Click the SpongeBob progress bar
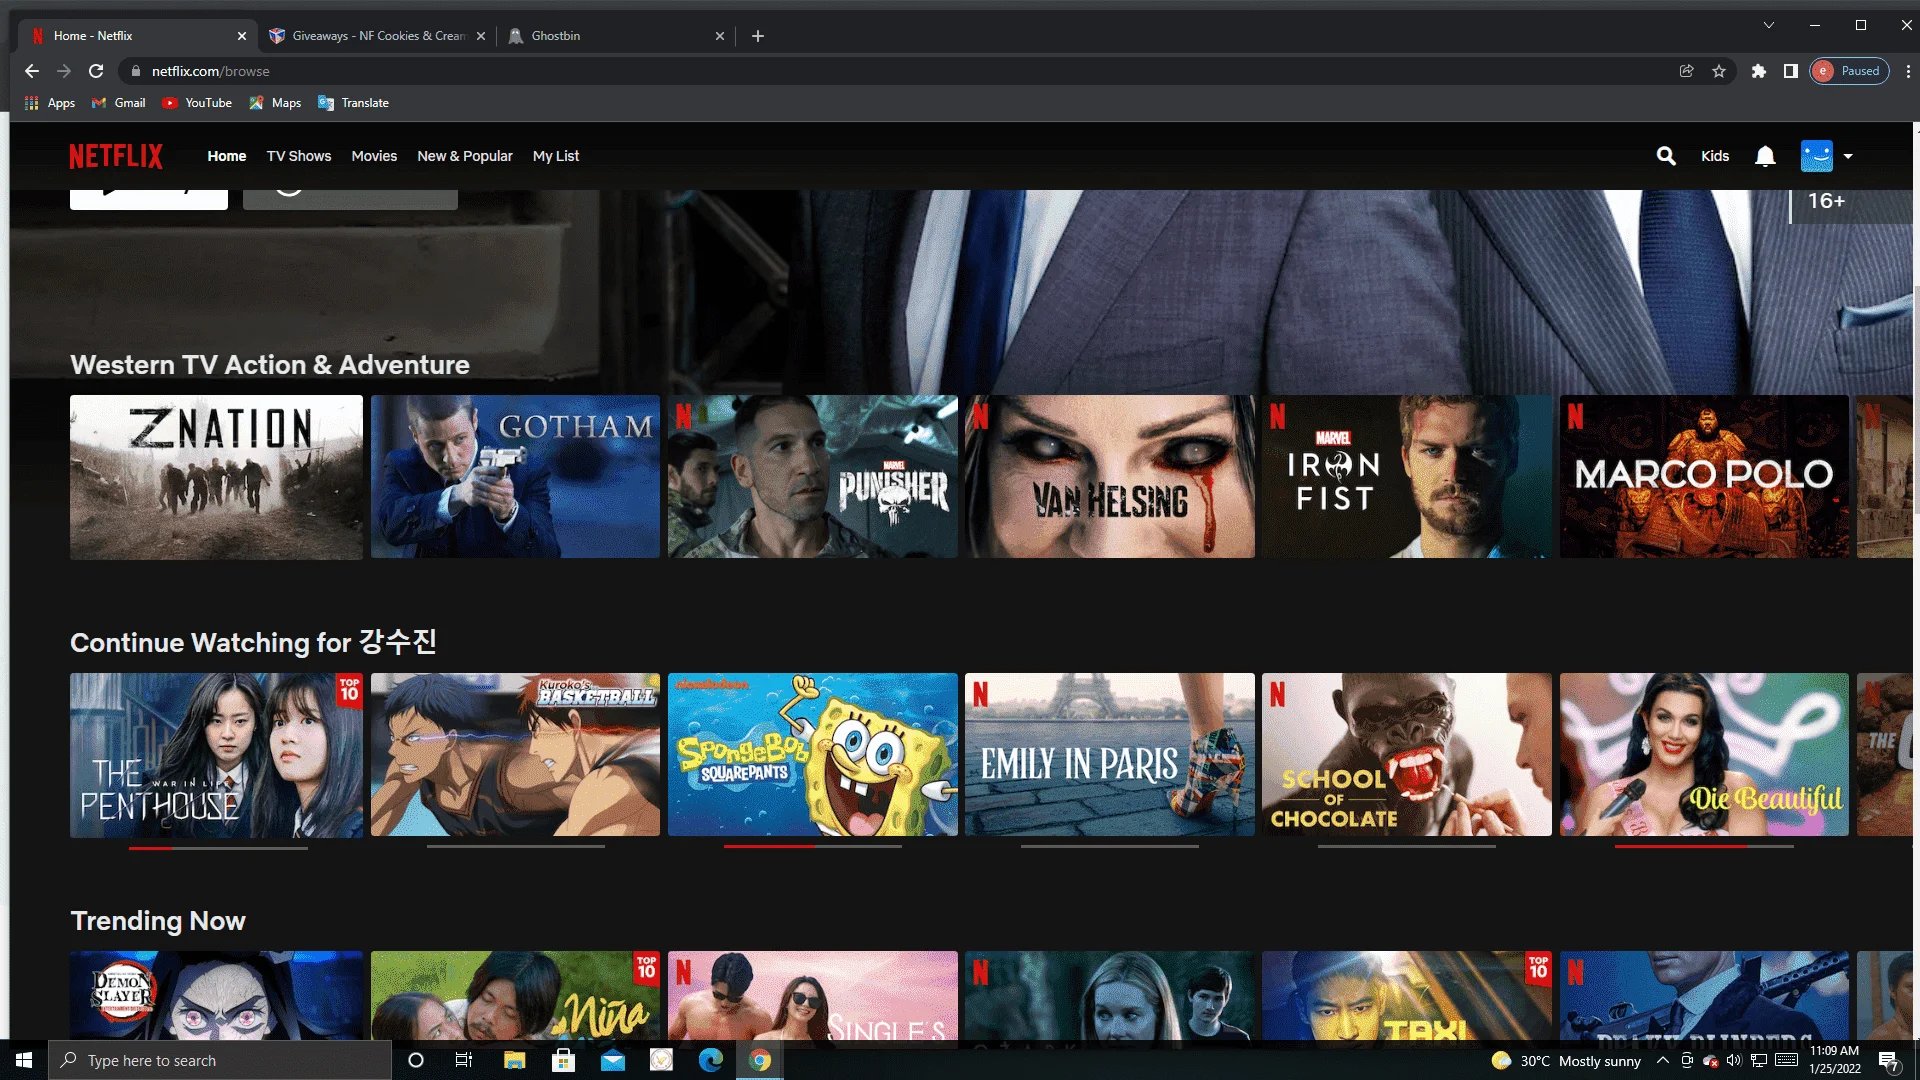This screenshot has width=1920, height=1080. 812,846
